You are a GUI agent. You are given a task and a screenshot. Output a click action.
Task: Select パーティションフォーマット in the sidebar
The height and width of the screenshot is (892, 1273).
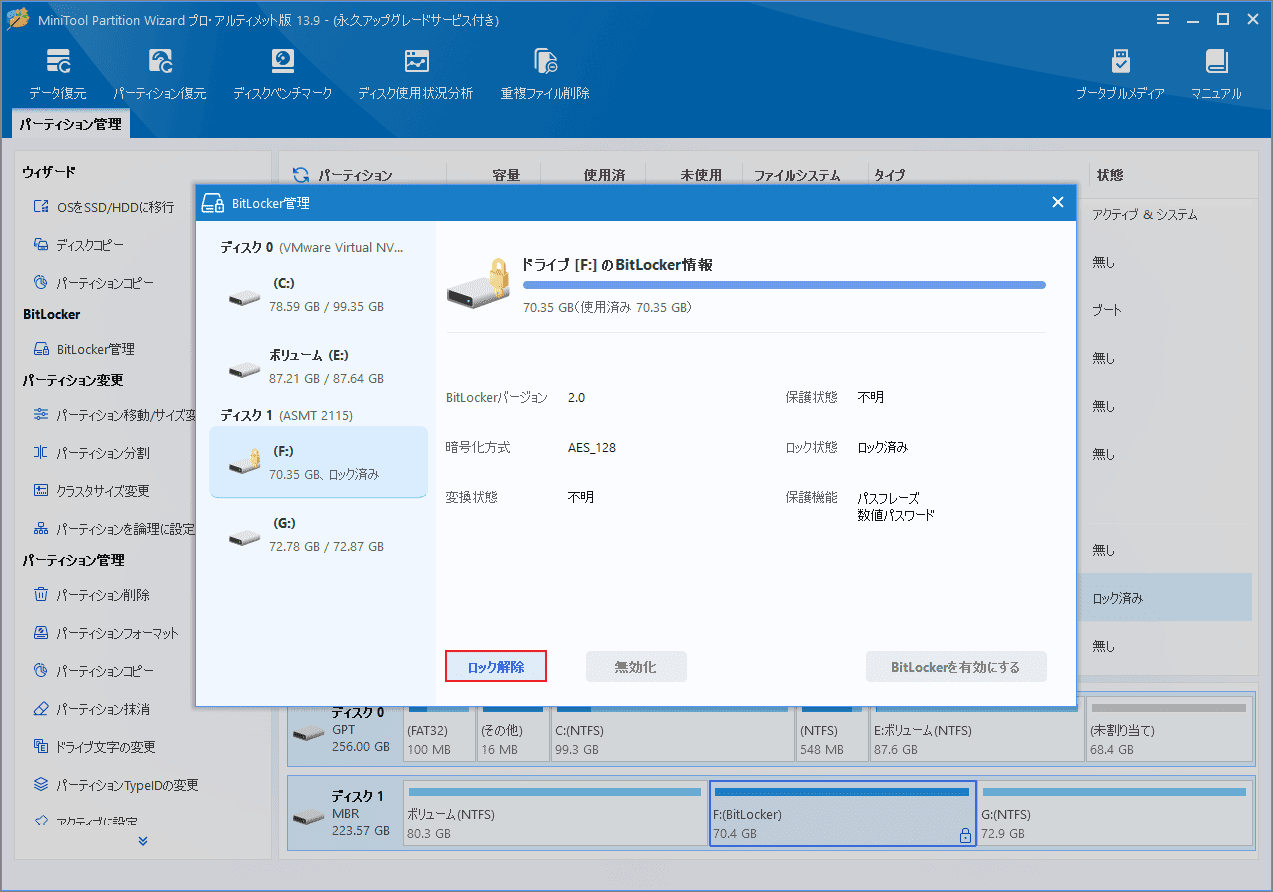click(106, 633)
